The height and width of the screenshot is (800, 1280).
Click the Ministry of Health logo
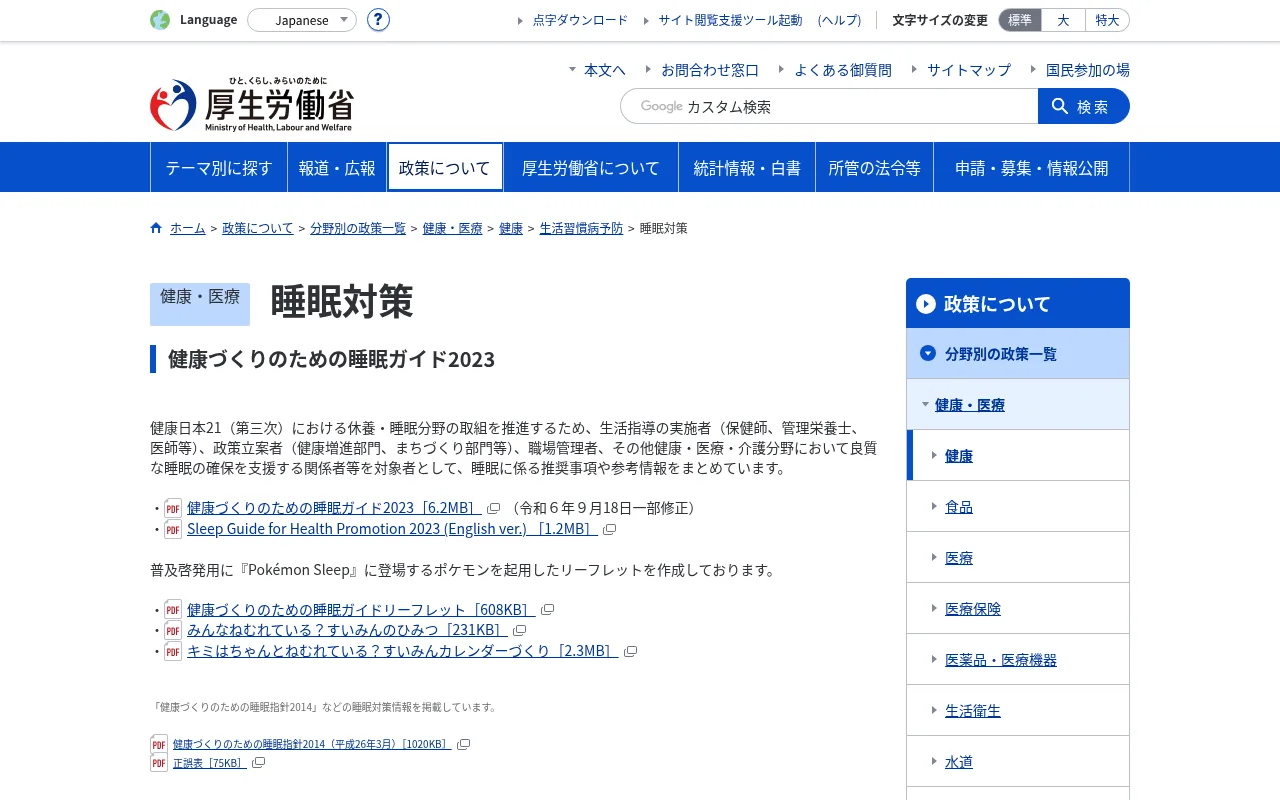252,105
